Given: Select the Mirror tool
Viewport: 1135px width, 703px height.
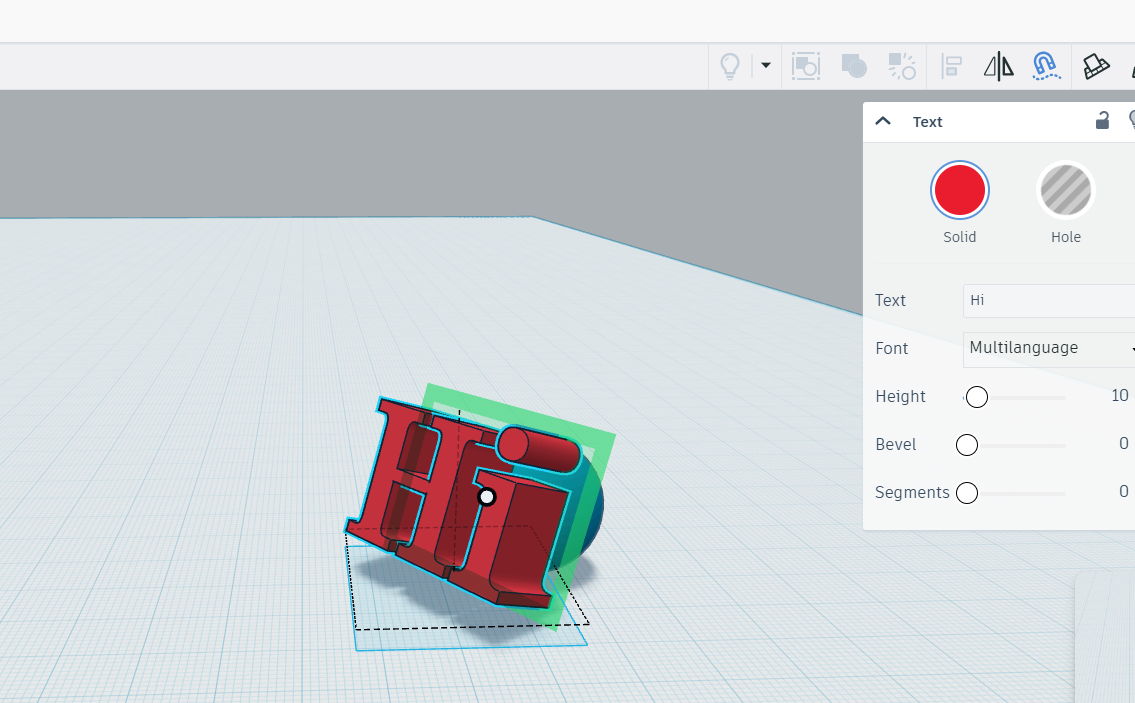Looking at the screenshot, I should point(998,66).
